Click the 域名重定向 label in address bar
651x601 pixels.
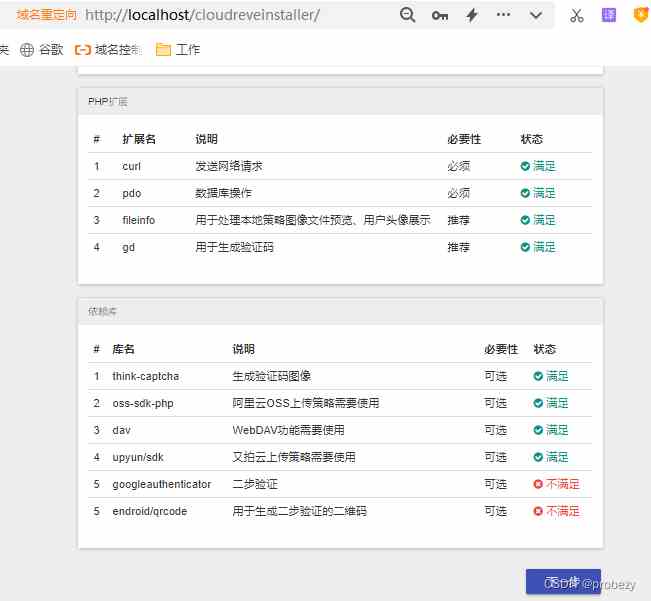pos(46,15)
